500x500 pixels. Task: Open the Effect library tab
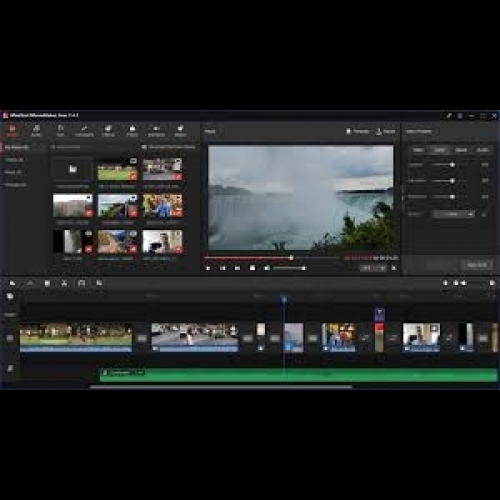point(108,131)
